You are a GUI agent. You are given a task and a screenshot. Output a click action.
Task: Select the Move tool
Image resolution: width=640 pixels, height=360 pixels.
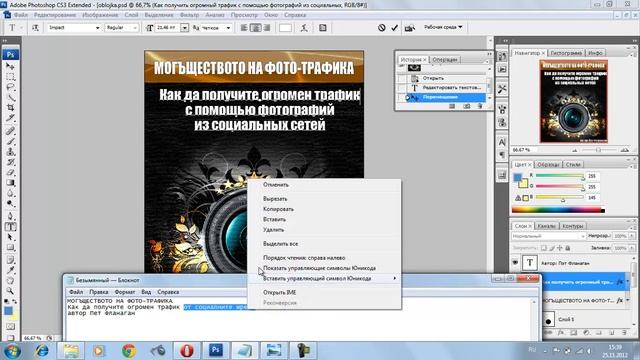coord(11,66)
